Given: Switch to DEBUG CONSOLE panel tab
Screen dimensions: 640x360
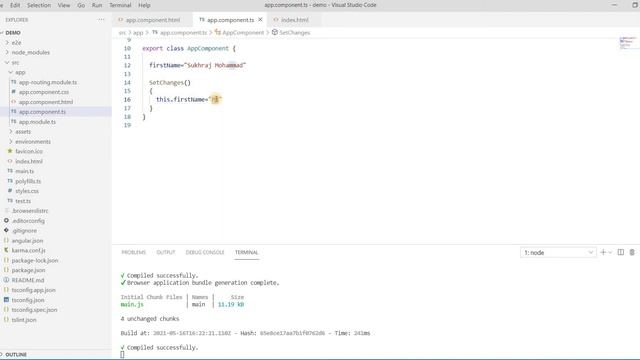Looking at the screenshot, I should pos(205,252).
